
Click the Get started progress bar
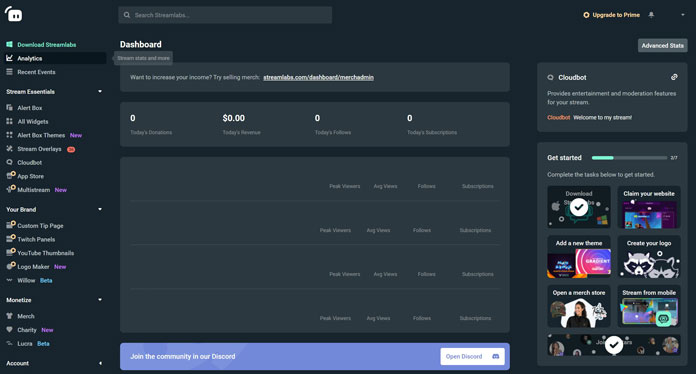coord(629,158)
